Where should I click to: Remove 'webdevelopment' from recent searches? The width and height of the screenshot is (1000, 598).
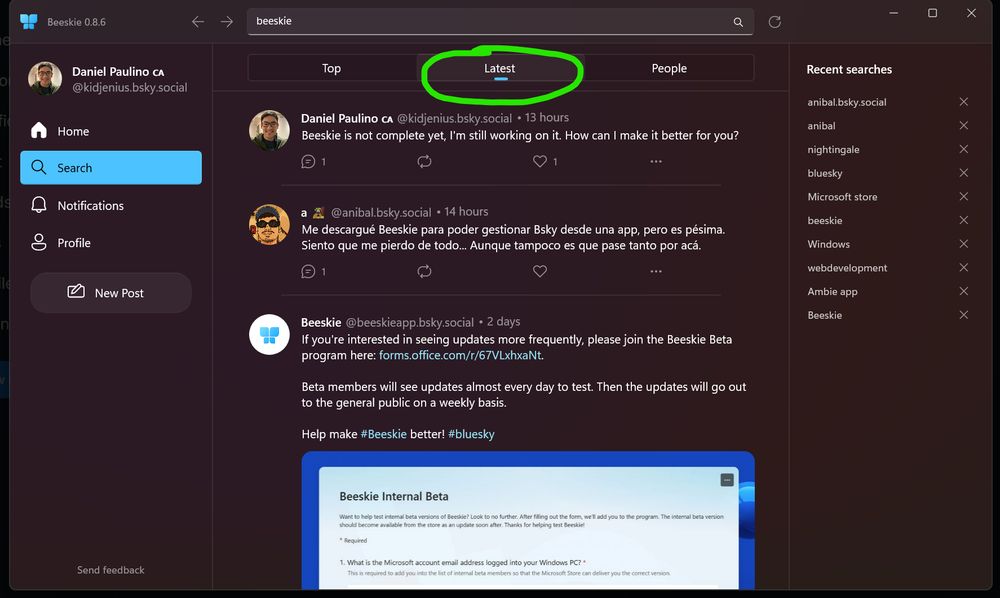coord(964,268)
